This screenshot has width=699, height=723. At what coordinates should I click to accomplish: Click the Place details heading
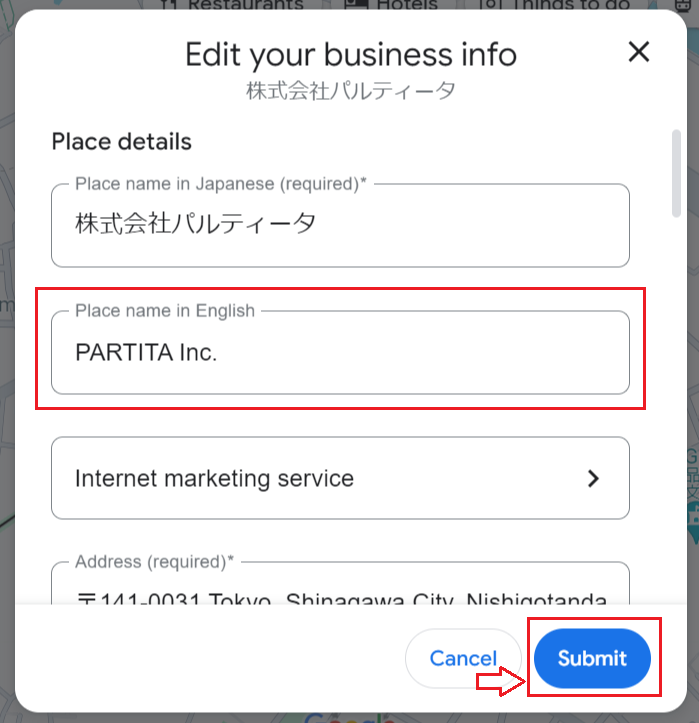(121, 142)
